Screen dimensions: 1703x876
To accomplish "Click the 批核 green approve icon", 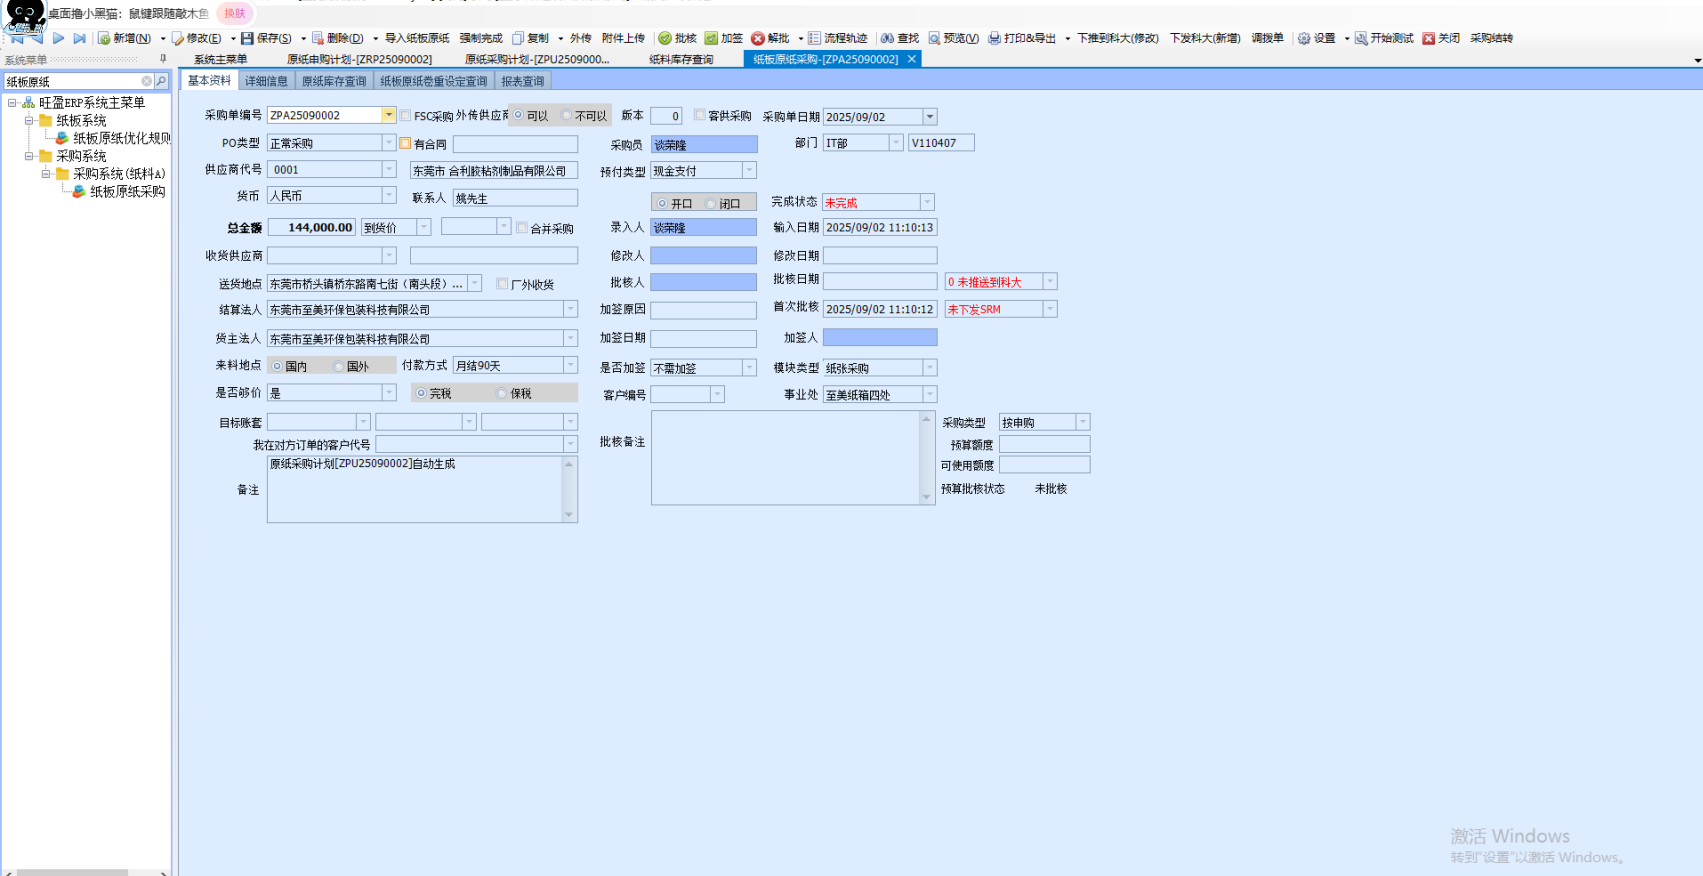I will click(665, 38).
